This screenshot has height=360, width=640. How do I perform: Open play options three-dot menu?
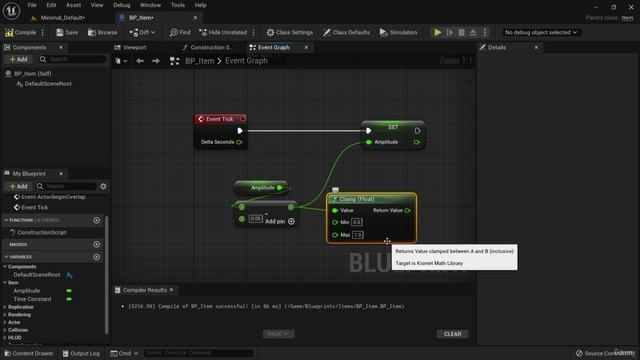pyautogui.click(x=485, y=32)
